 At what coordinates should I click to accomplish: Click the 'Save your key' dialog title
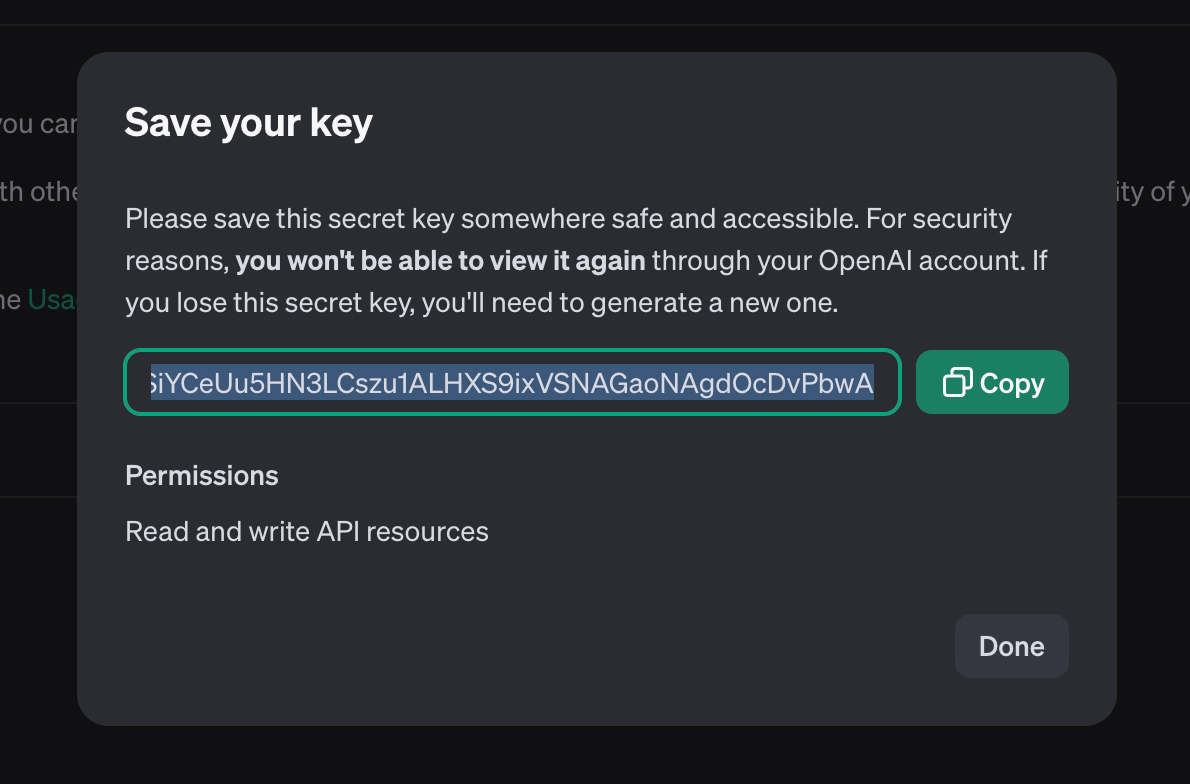(248, 122)
